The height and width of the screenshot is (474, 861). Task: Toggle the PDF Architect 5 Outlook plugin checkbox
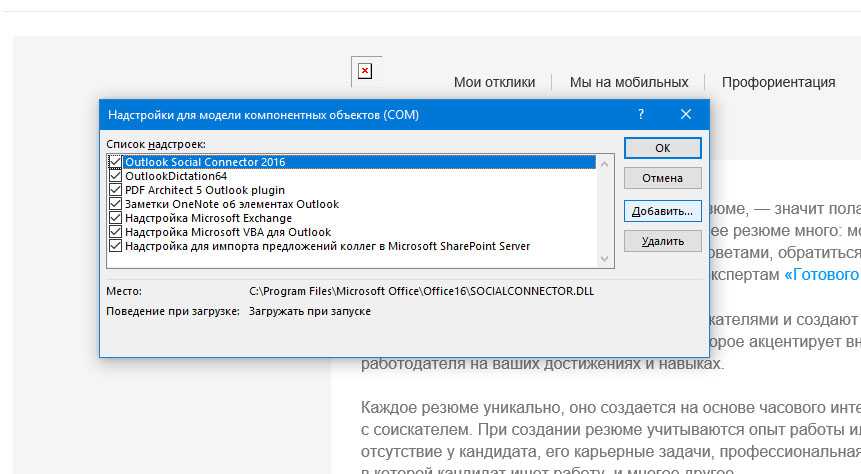[x=115, y=190]
